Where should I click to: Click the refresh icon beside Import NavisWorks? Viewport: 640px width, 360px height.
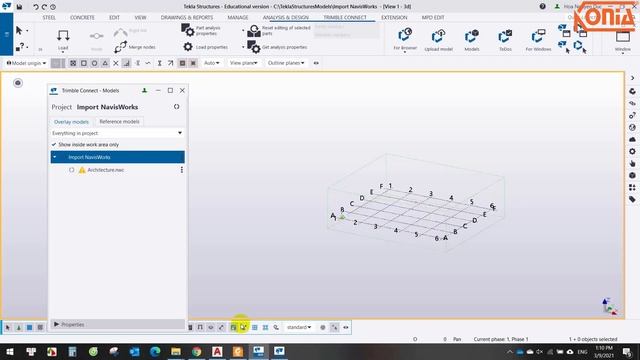click(176, 107)
